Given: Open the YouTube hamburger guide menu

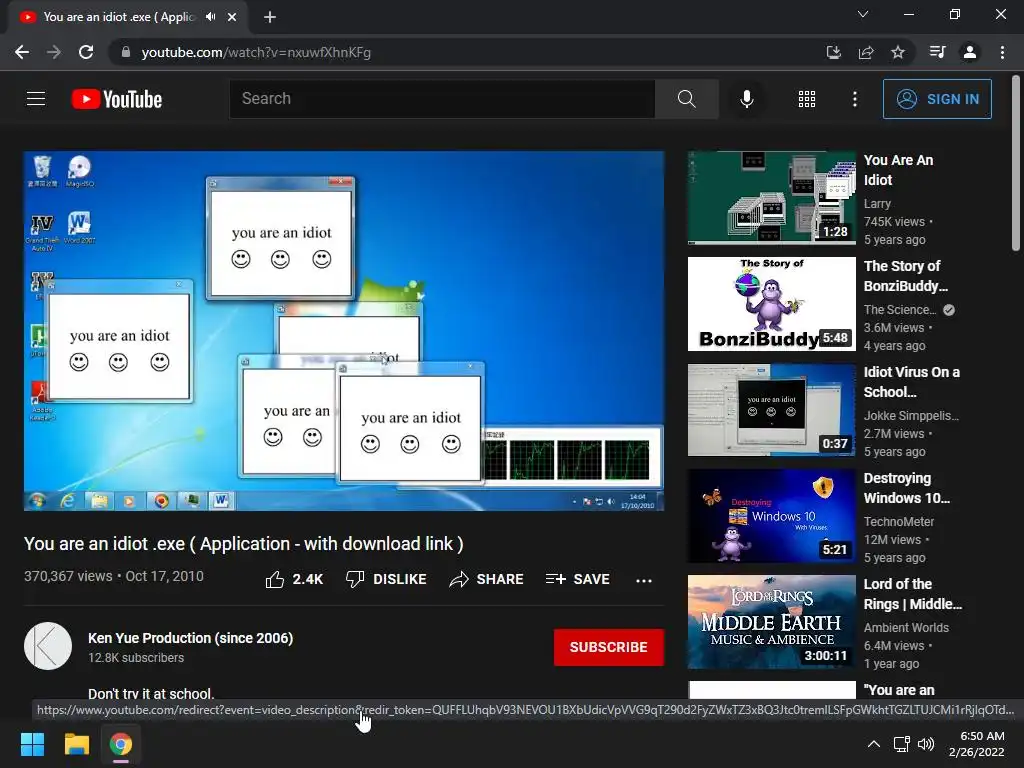Looking at the screenshot, I should coord(36,99).
